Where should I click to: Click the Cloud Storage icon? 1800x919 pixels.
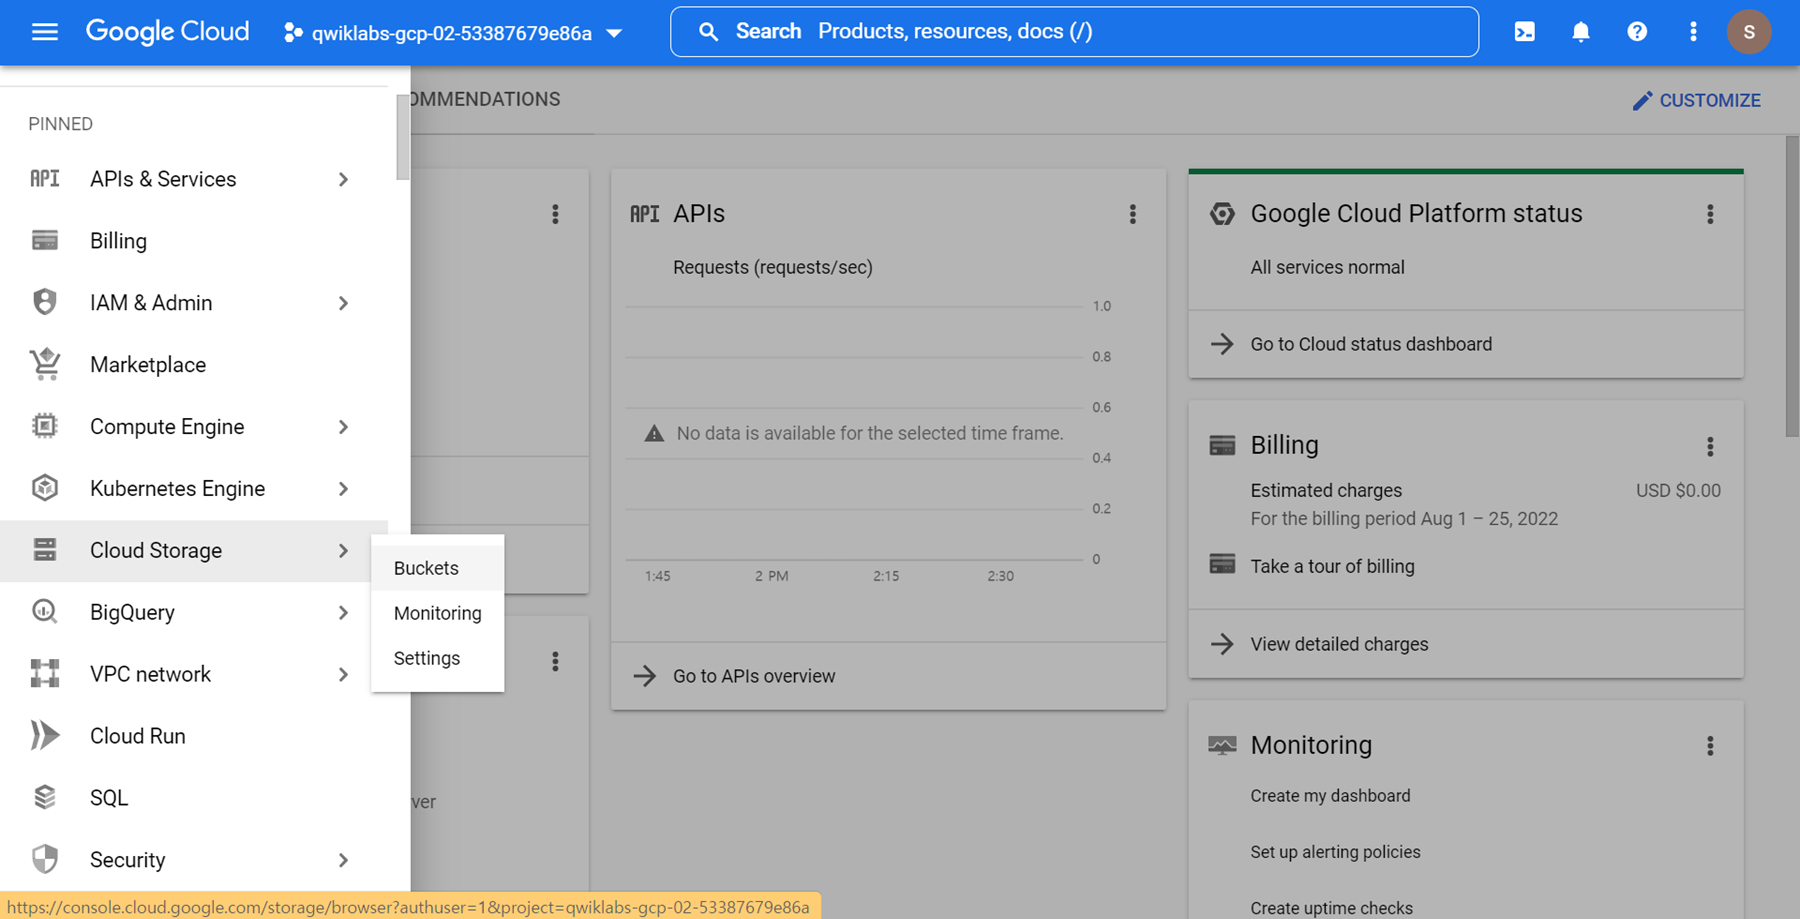[x=45, y=550]
